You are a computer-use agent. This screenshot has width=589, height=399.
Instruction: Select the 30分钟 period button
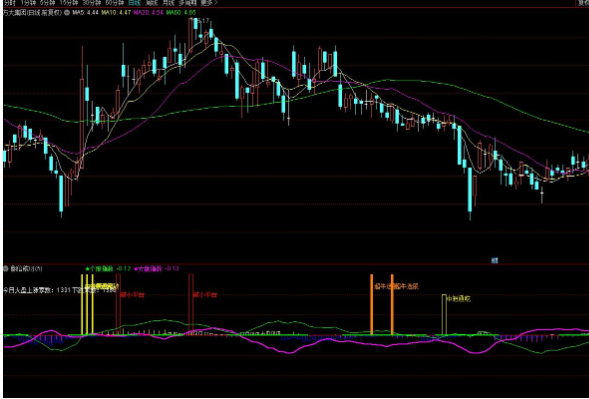click(x=92, y=3)
